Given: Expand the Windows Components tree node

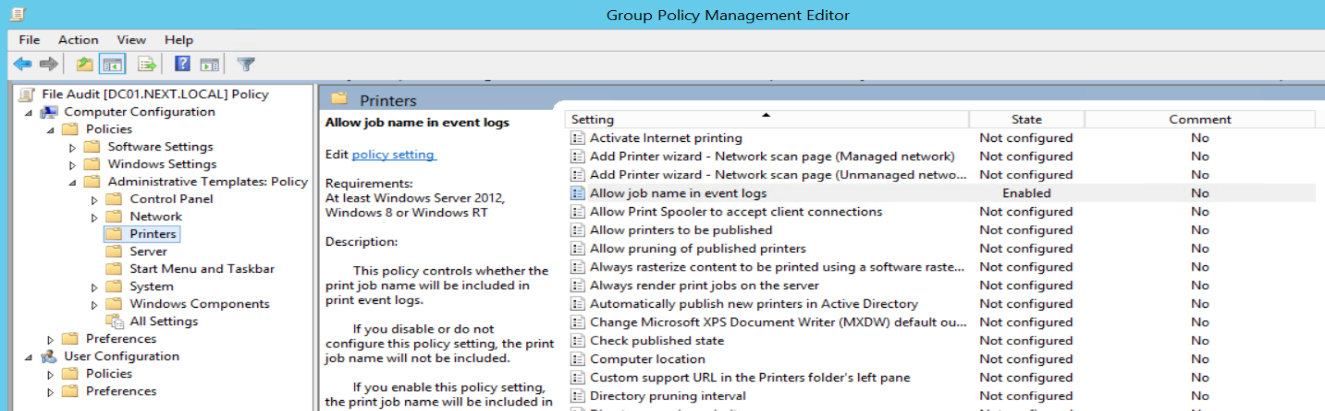Looking at the screenshot, I should coord(95,304).
